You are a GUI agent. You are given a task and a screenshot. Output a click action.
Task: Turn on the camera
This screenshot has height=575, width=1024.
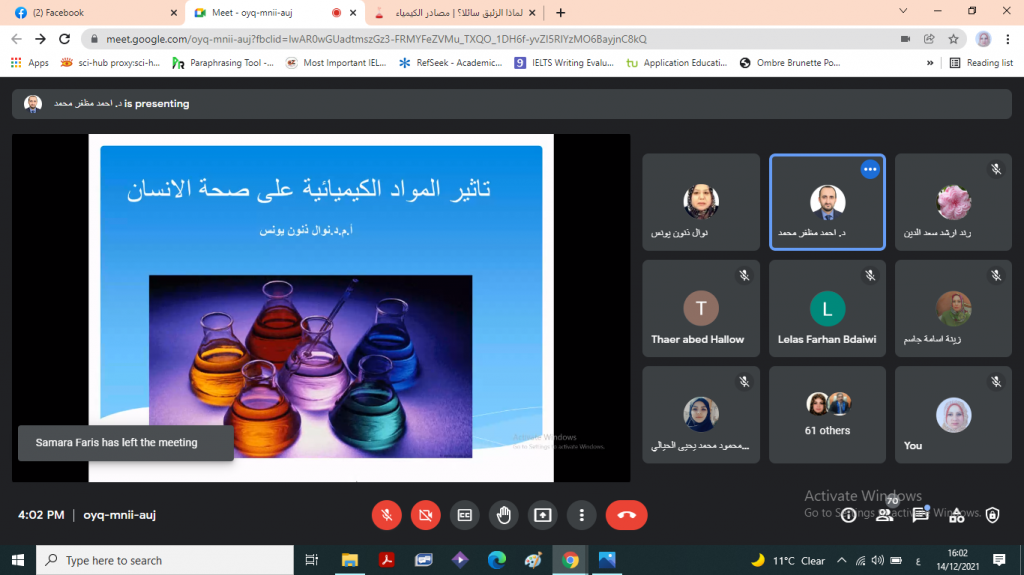point(425,515)
